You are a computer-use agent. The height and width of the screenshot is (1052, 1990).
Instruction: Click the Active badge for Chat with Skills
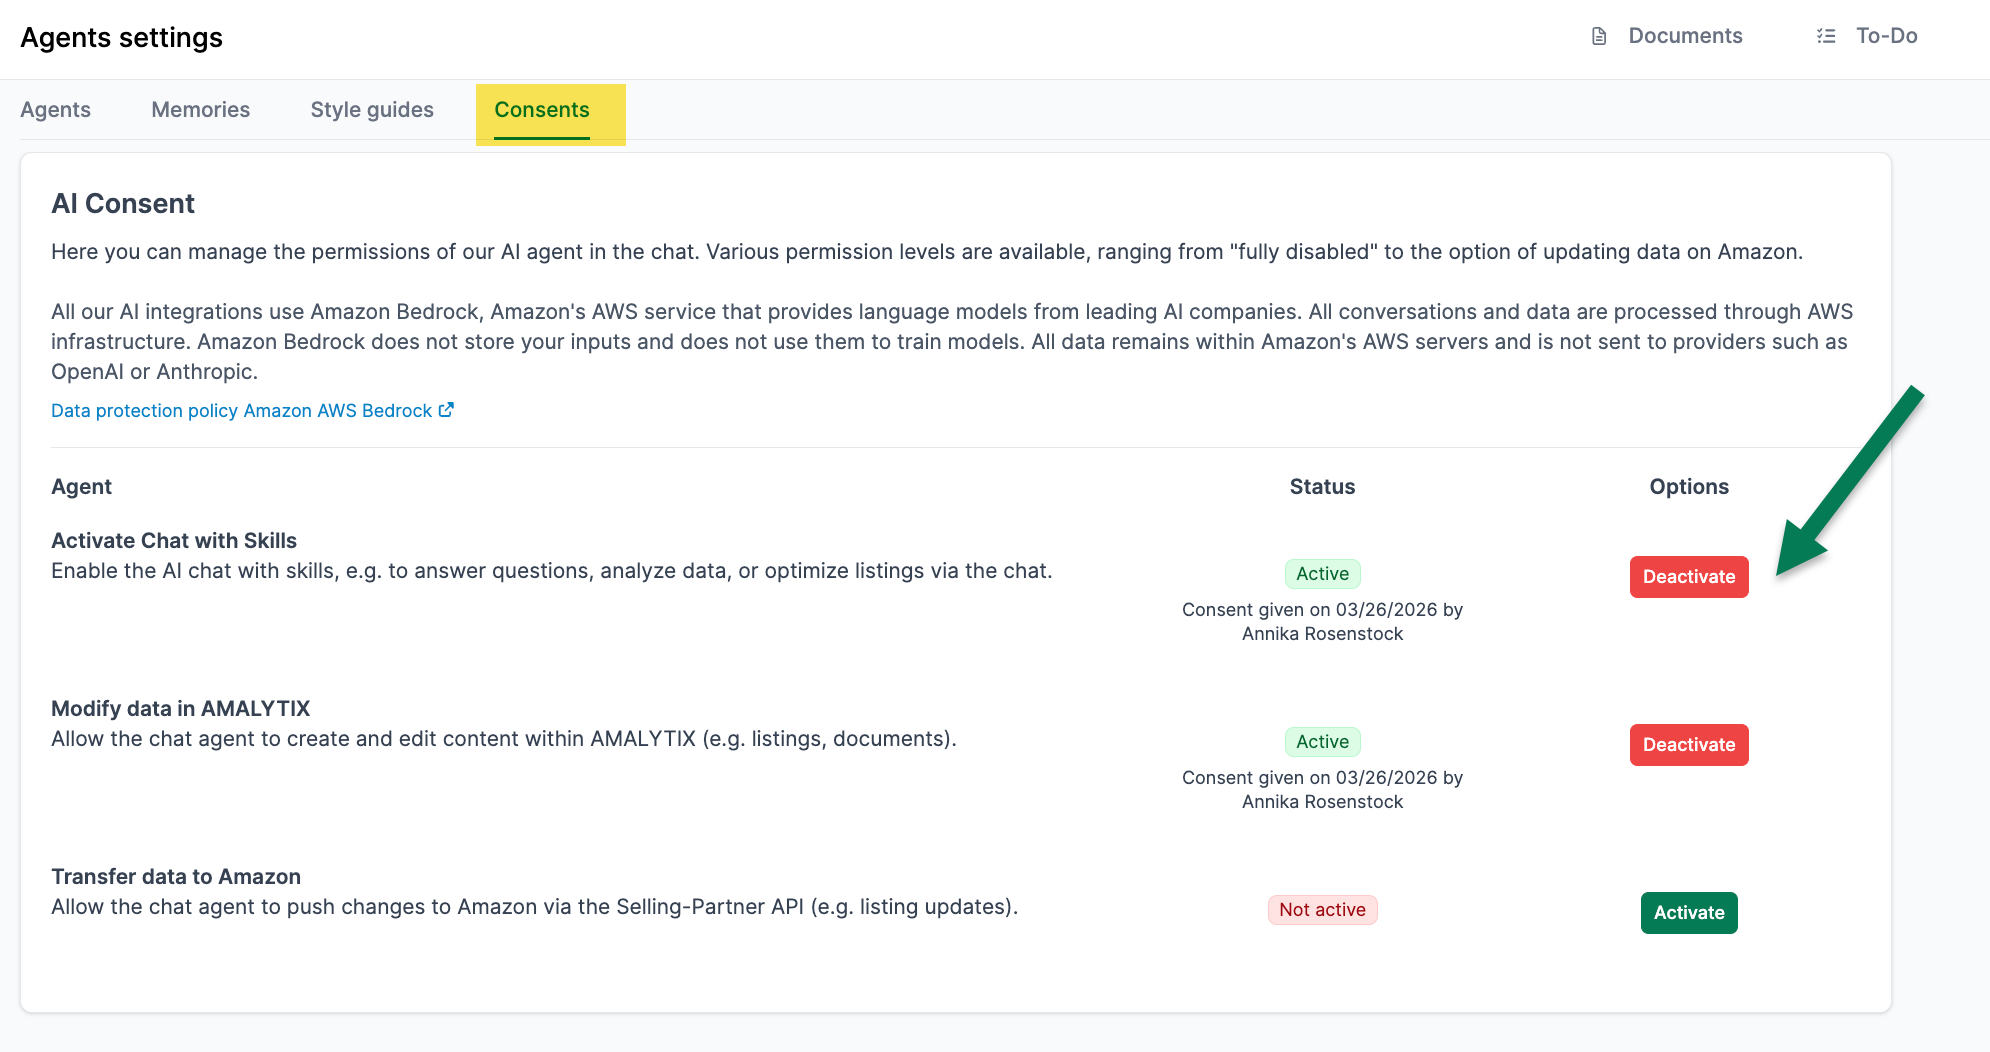pos(1322,574)
